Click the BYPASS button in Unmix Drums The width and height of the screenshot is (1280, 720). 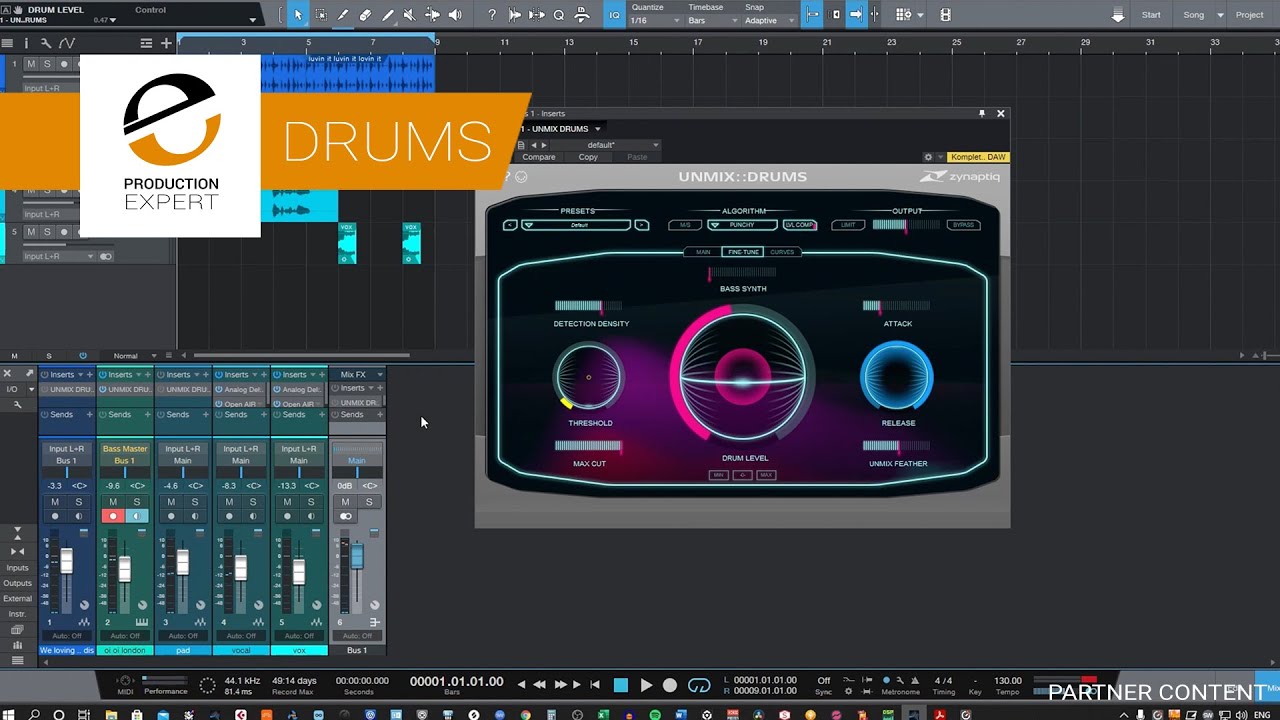[963, 225]
